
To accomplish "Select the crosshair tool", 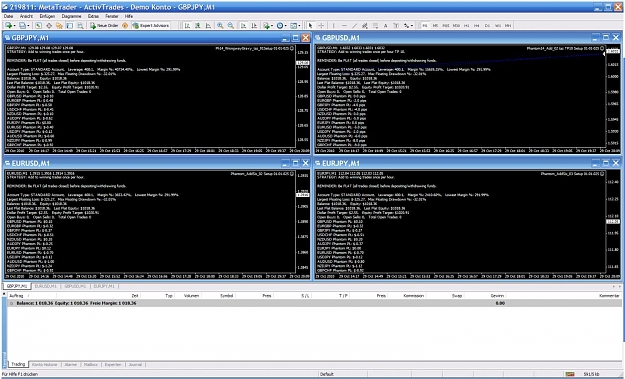I will click(x=321, y=26).
